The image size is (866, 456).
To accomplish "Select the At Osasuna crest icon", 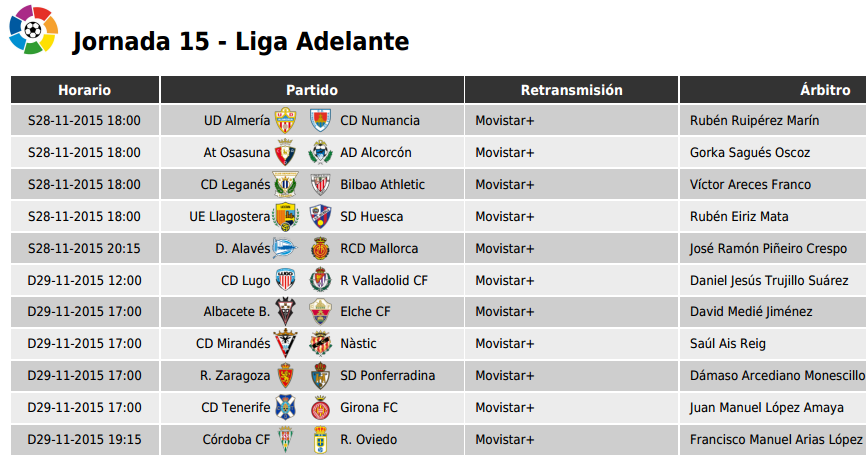I will 286,152.
